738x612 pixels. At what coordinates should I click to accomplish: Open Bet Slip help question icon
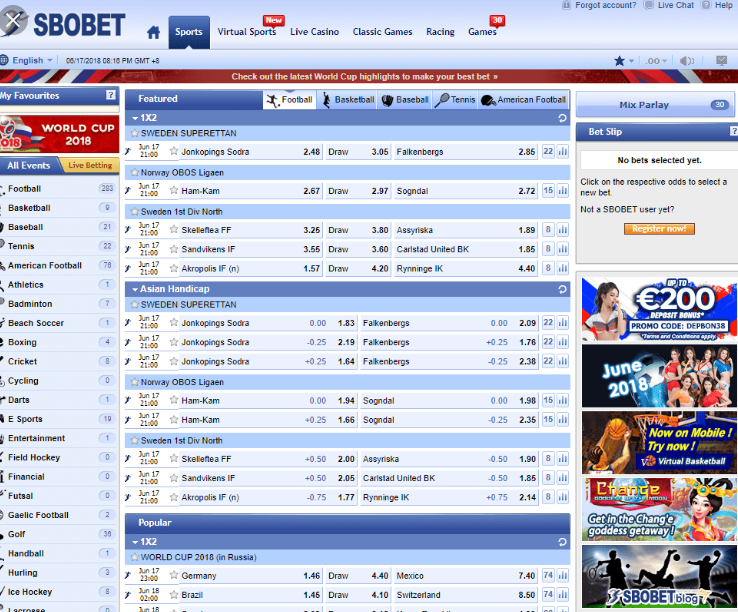point(733,131)
